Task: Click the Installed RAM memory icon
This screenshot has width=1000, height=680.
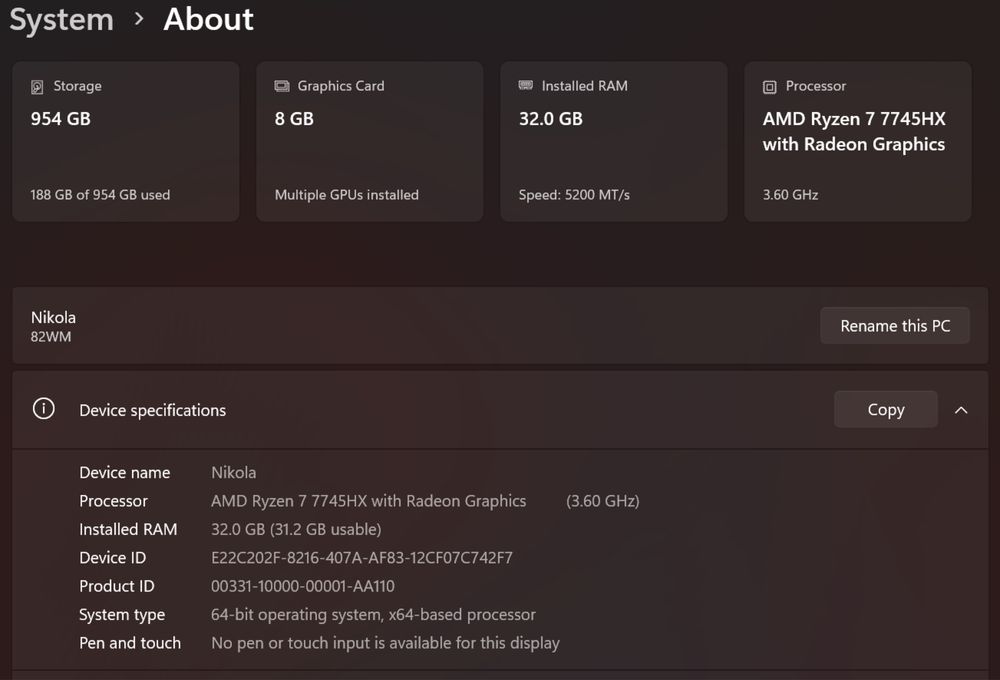Action: pyautogui.click(x=526, y=85)
